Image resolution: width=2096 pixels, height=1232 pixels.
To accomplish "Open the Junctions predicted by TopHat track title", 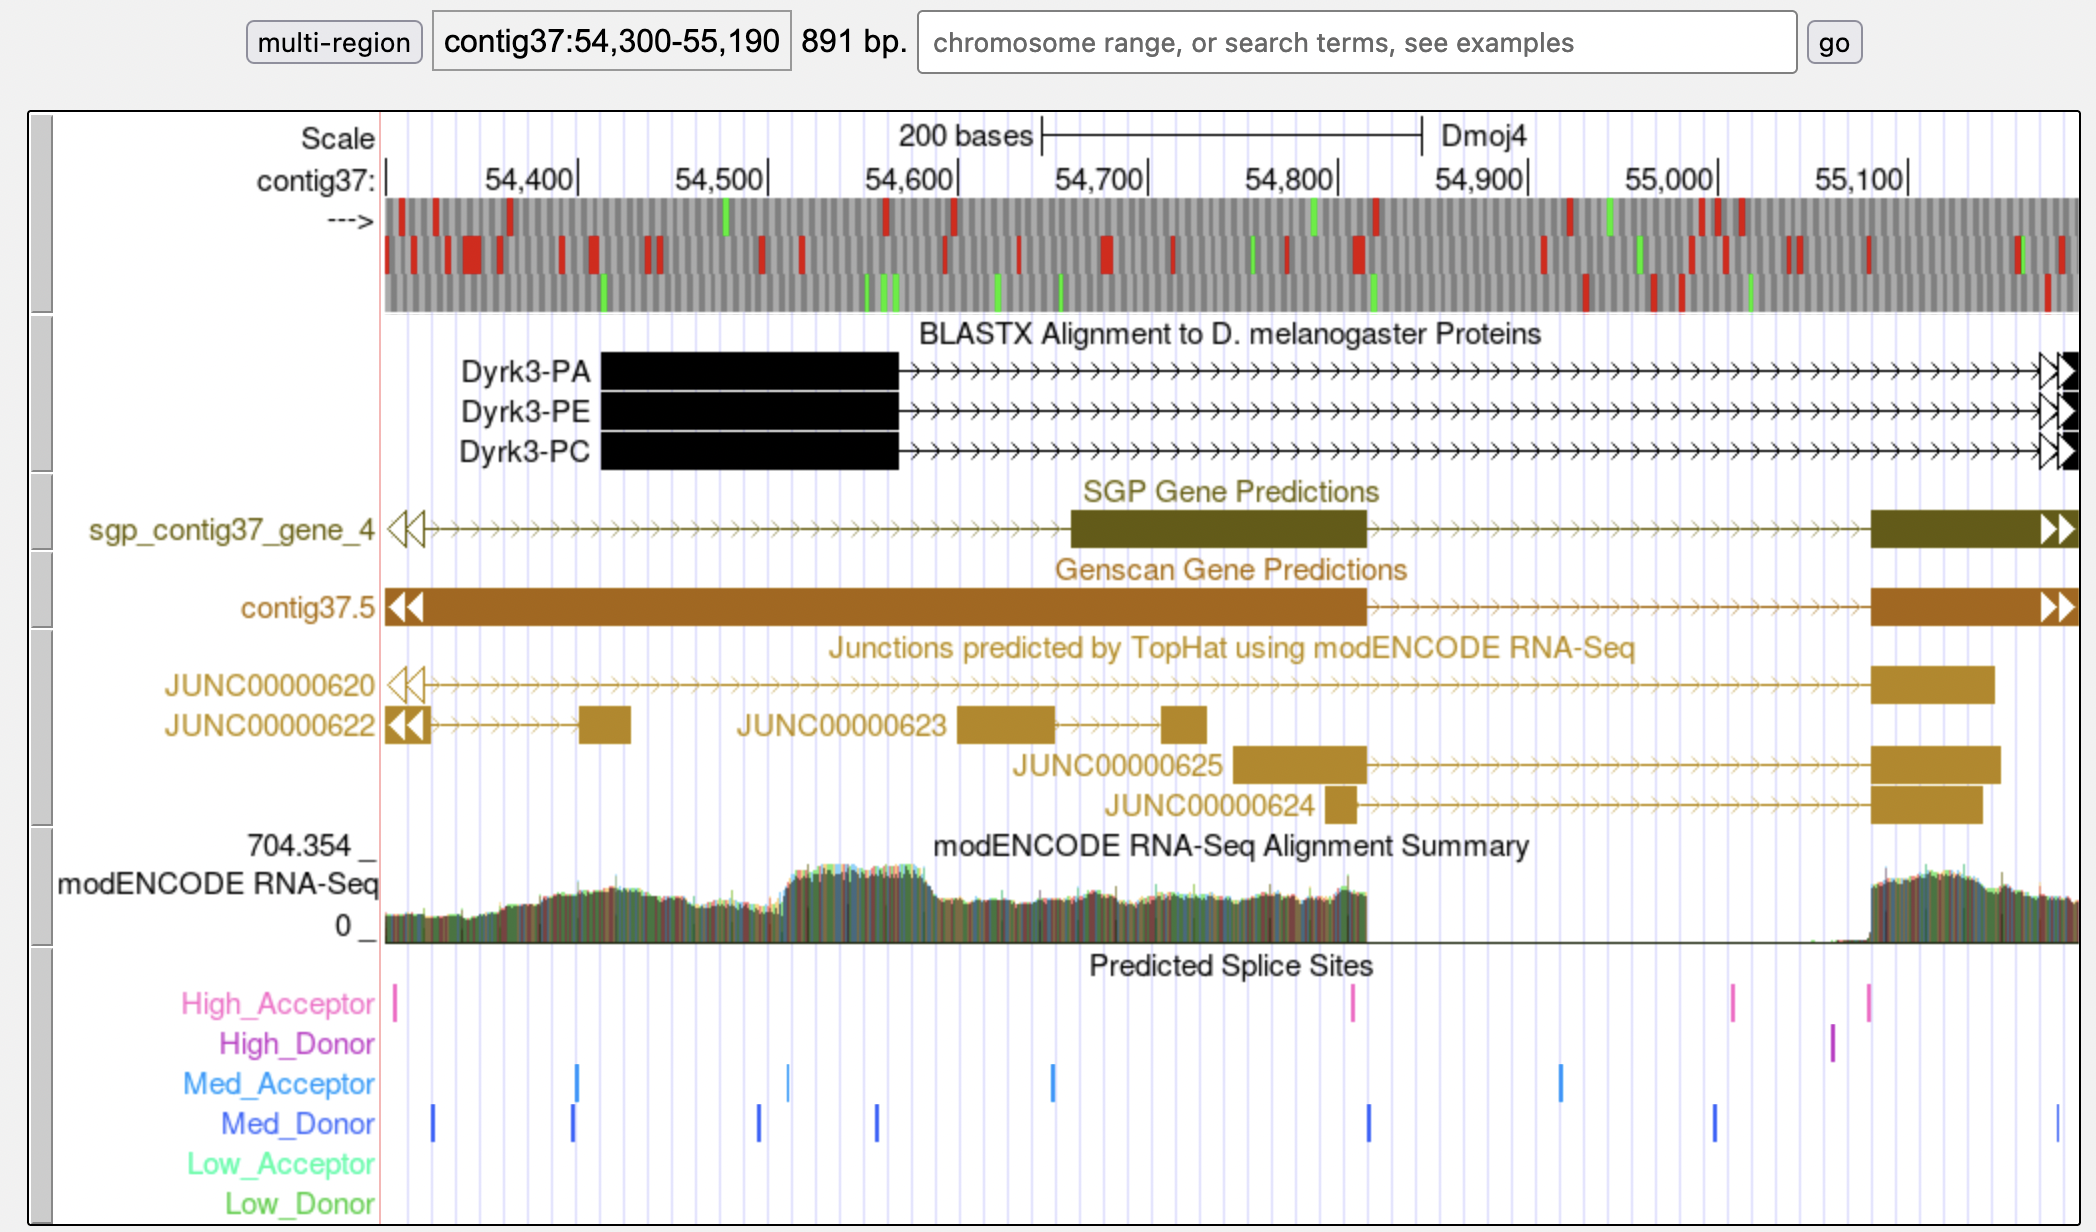I will (x=1230, y=647).
